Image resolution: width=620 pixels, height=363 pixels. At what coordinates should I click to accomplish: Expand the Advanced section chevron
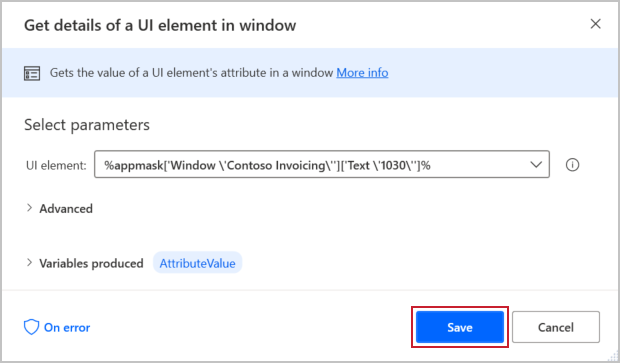[29, 208]
